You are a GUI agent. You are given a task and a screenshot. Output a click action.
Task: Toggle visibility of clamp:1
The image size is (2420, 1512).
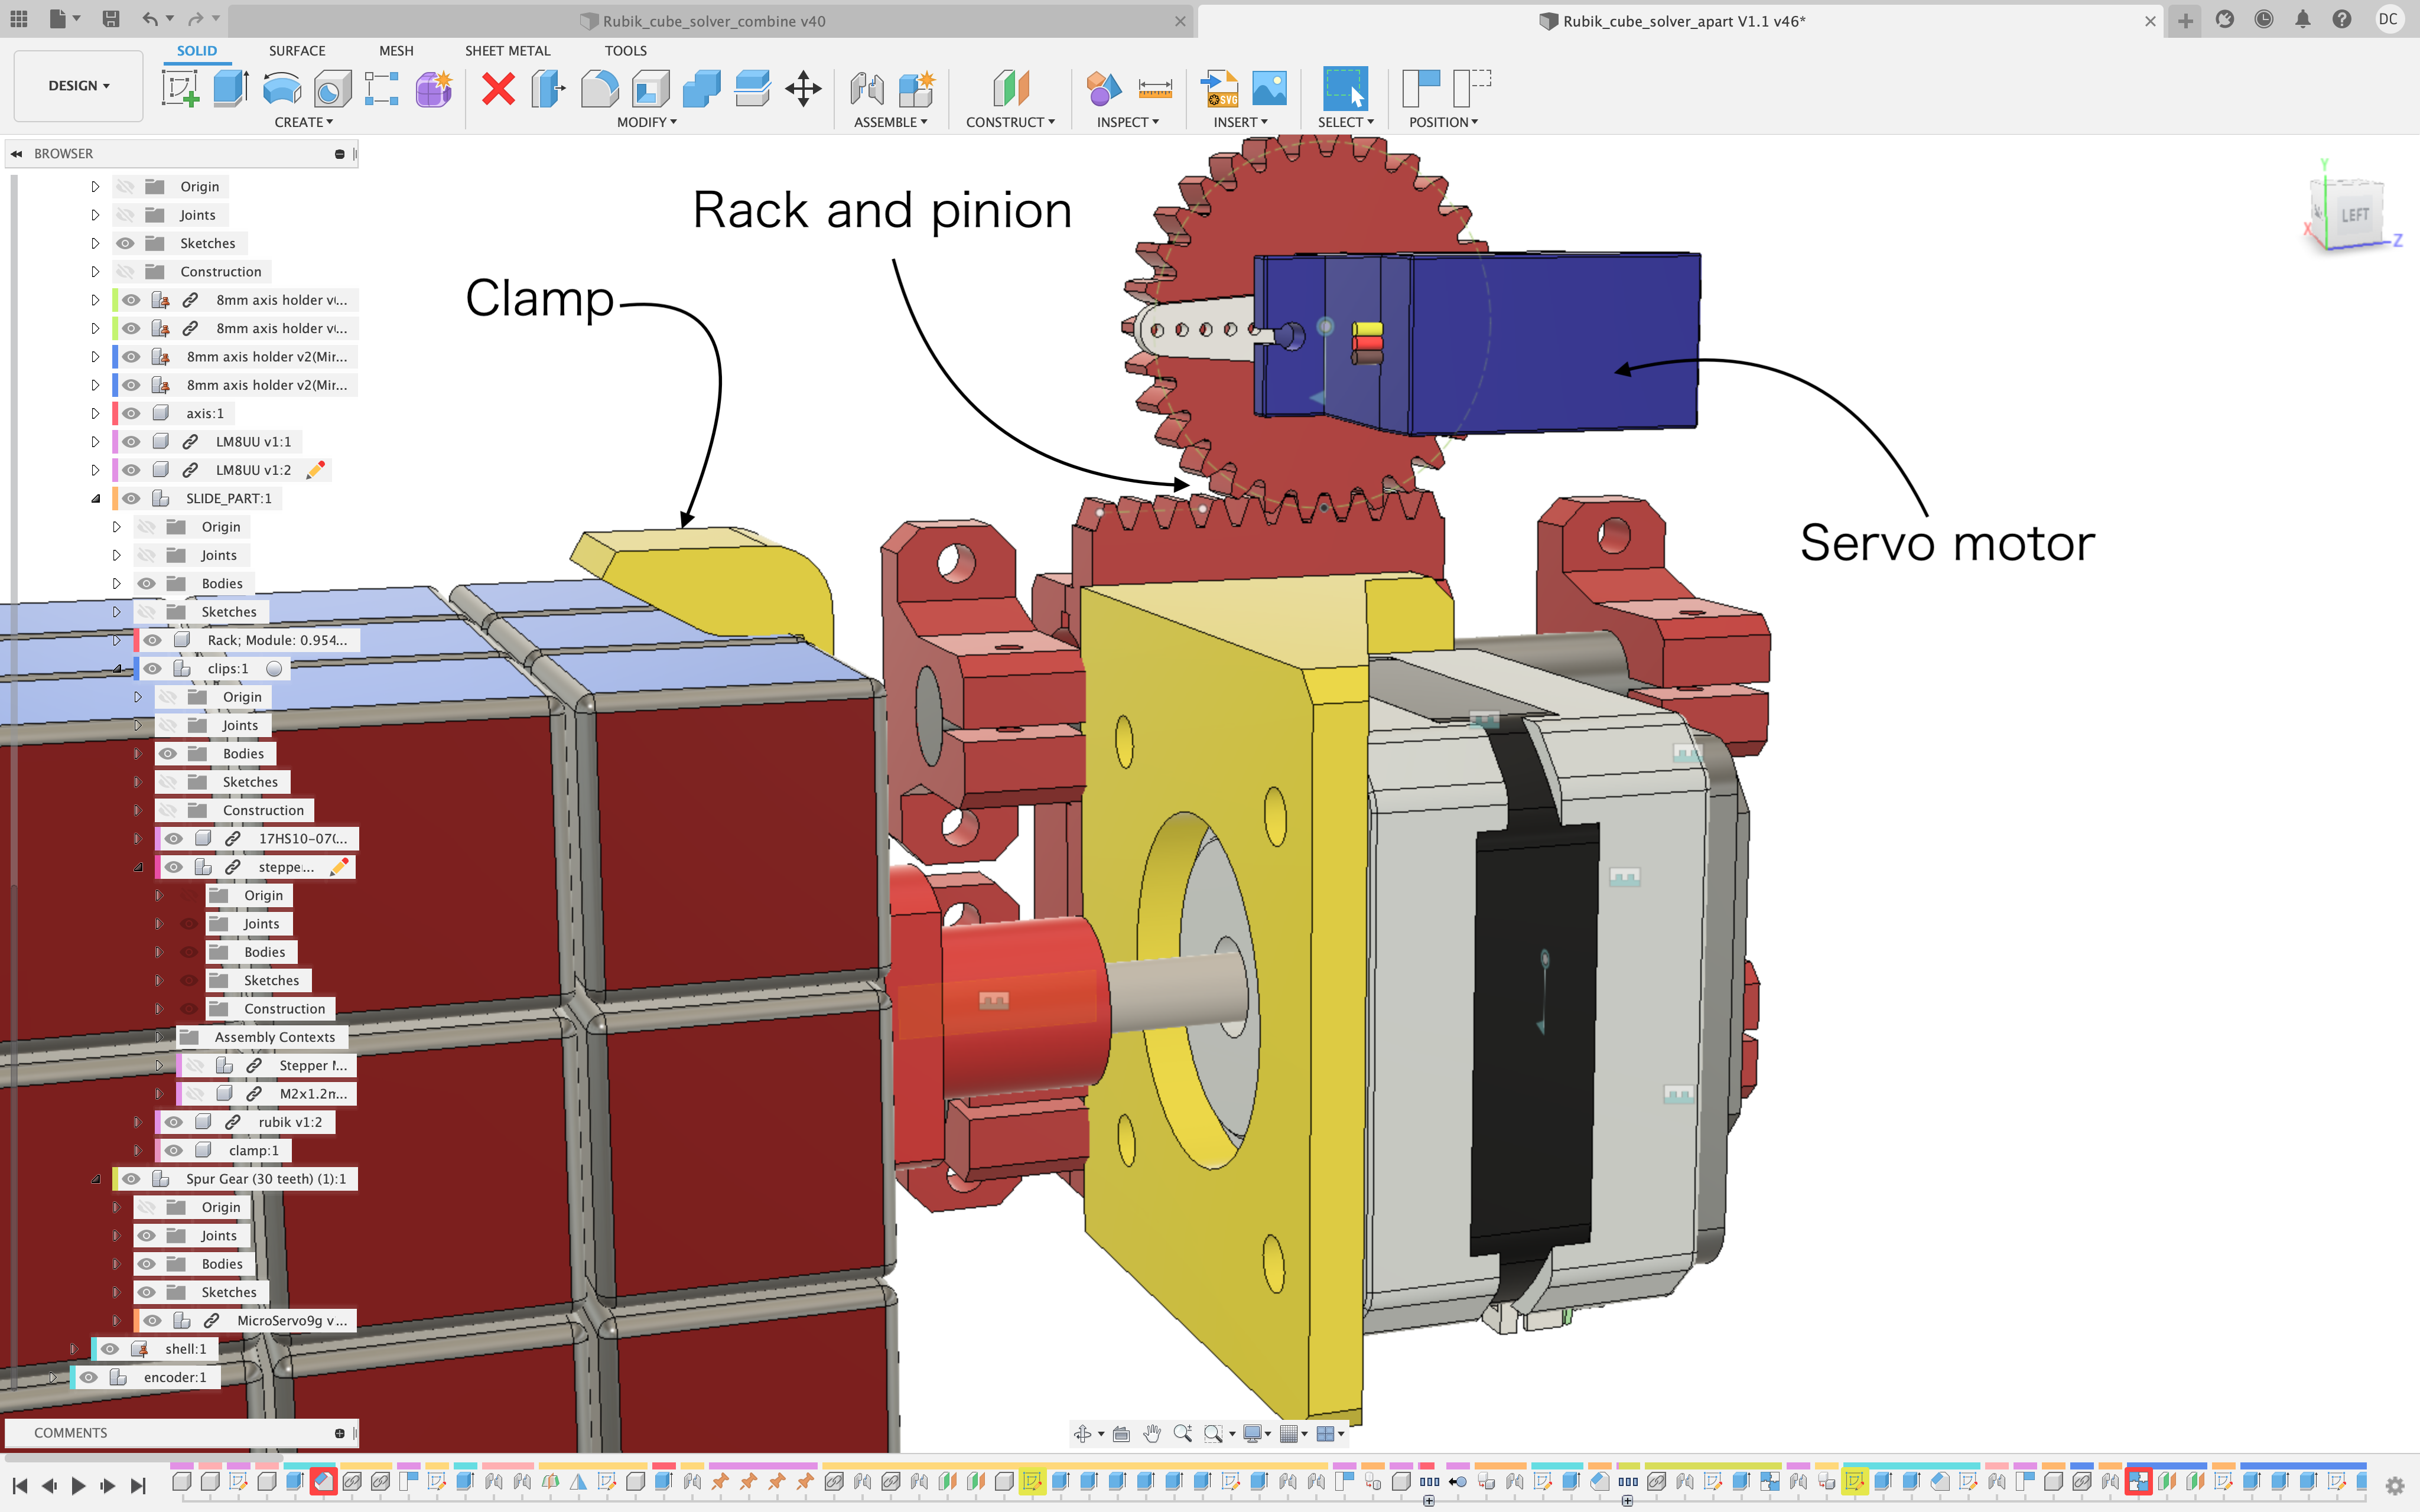[x=174, y=1150]
